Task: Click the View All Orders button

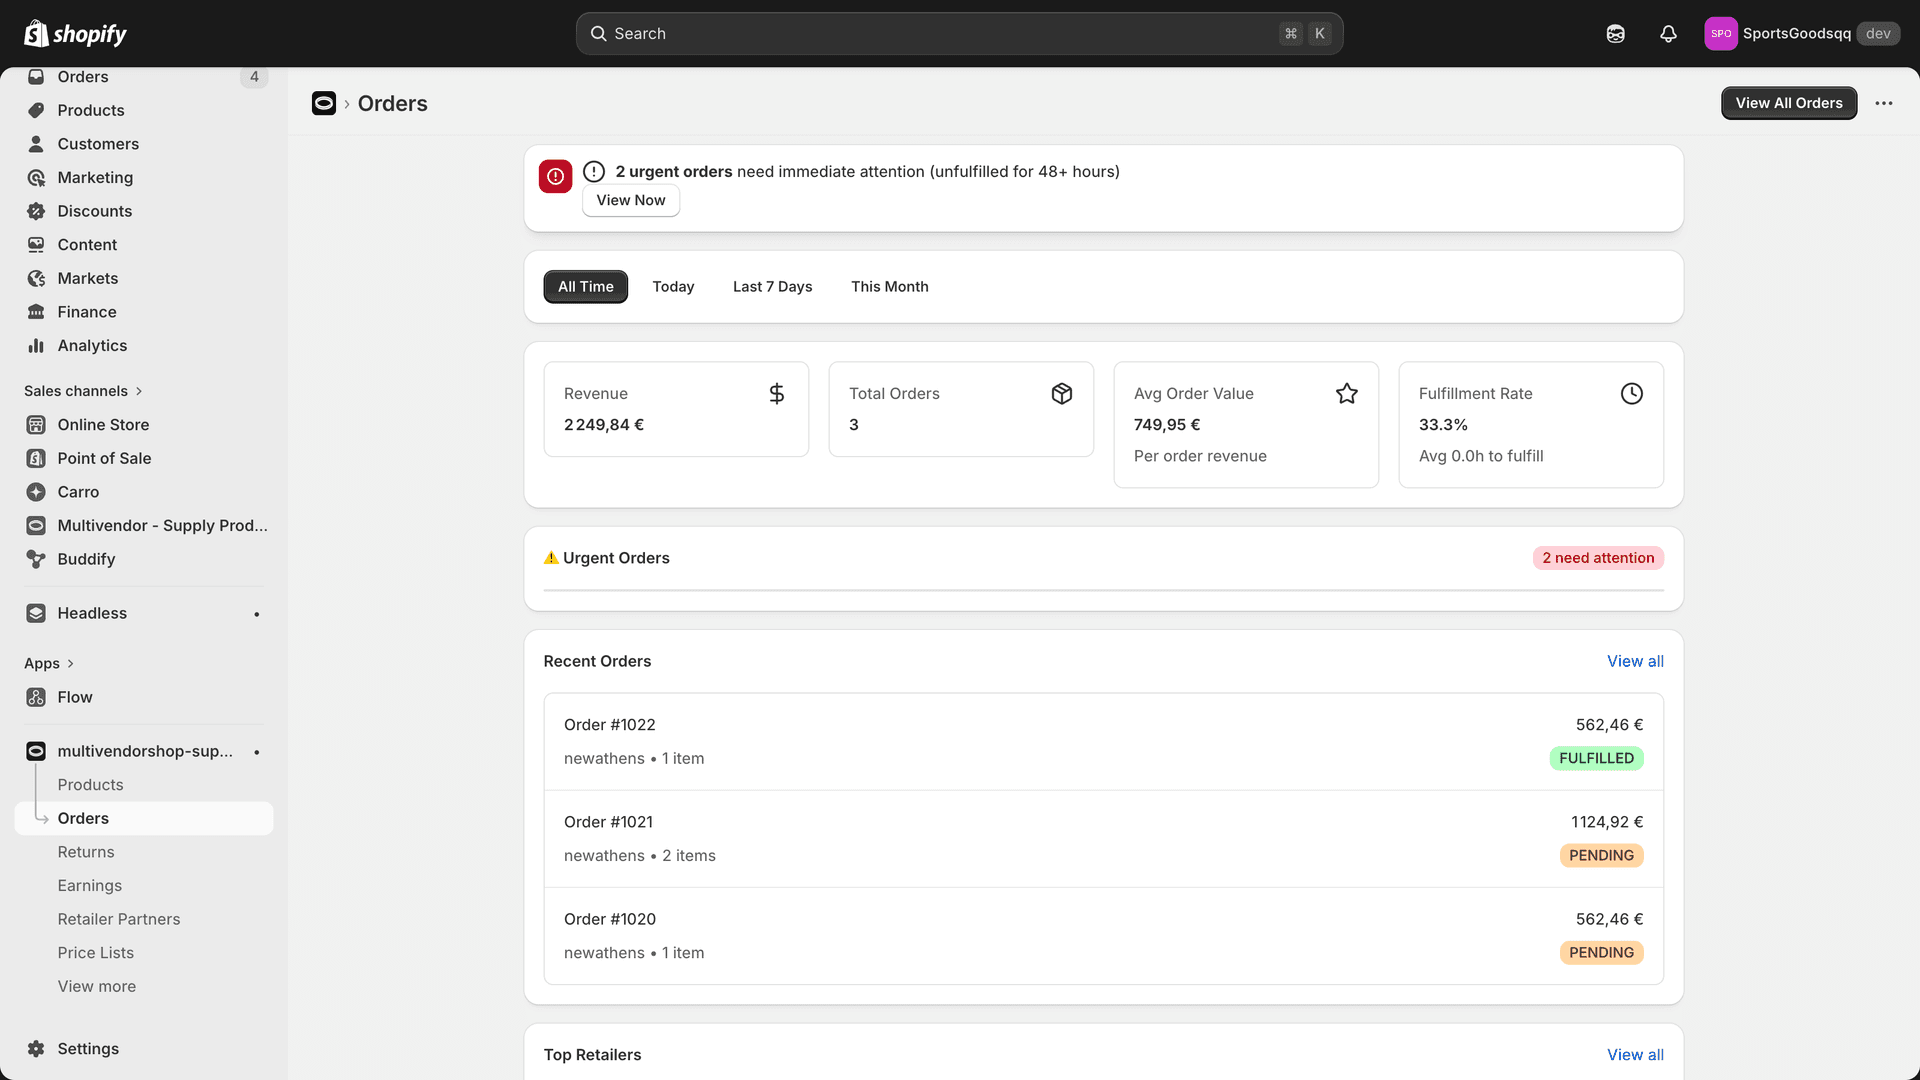Action: (1789, 103)
